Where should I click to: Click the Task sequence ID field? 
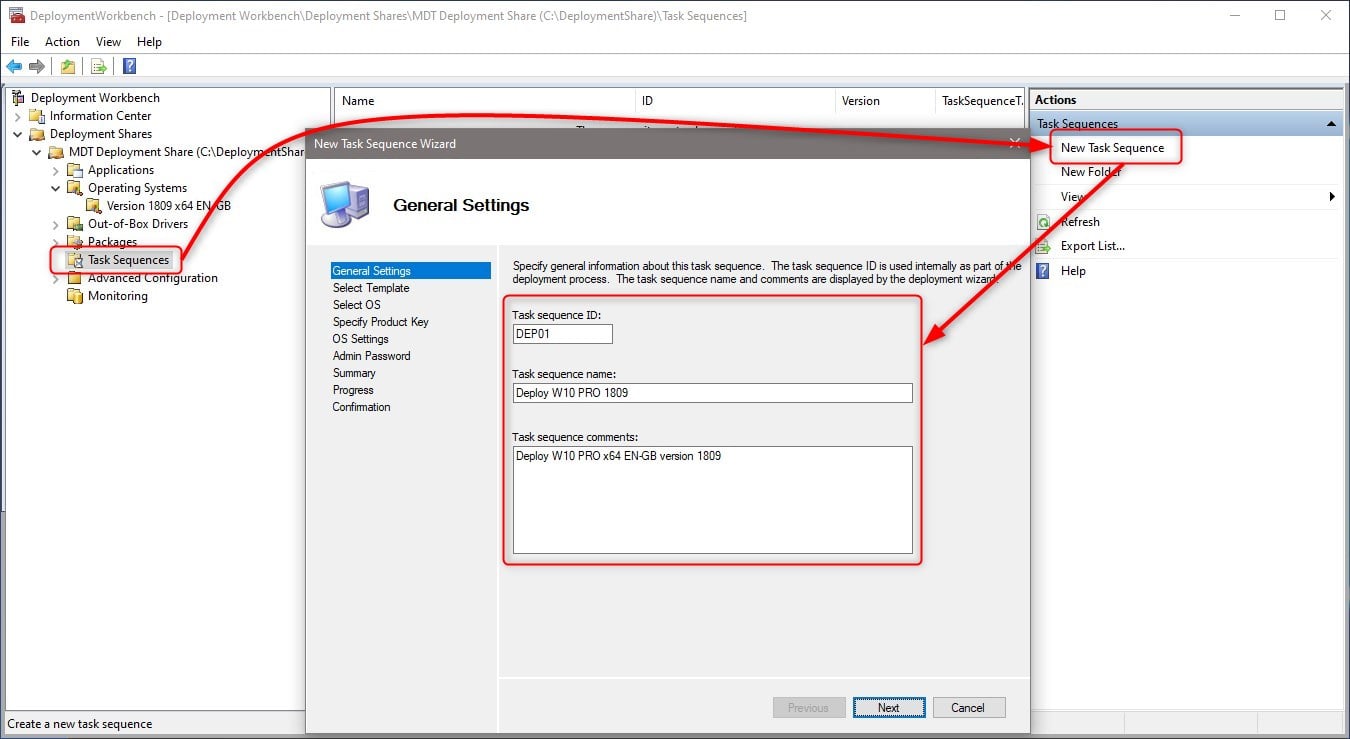(563, 335)
